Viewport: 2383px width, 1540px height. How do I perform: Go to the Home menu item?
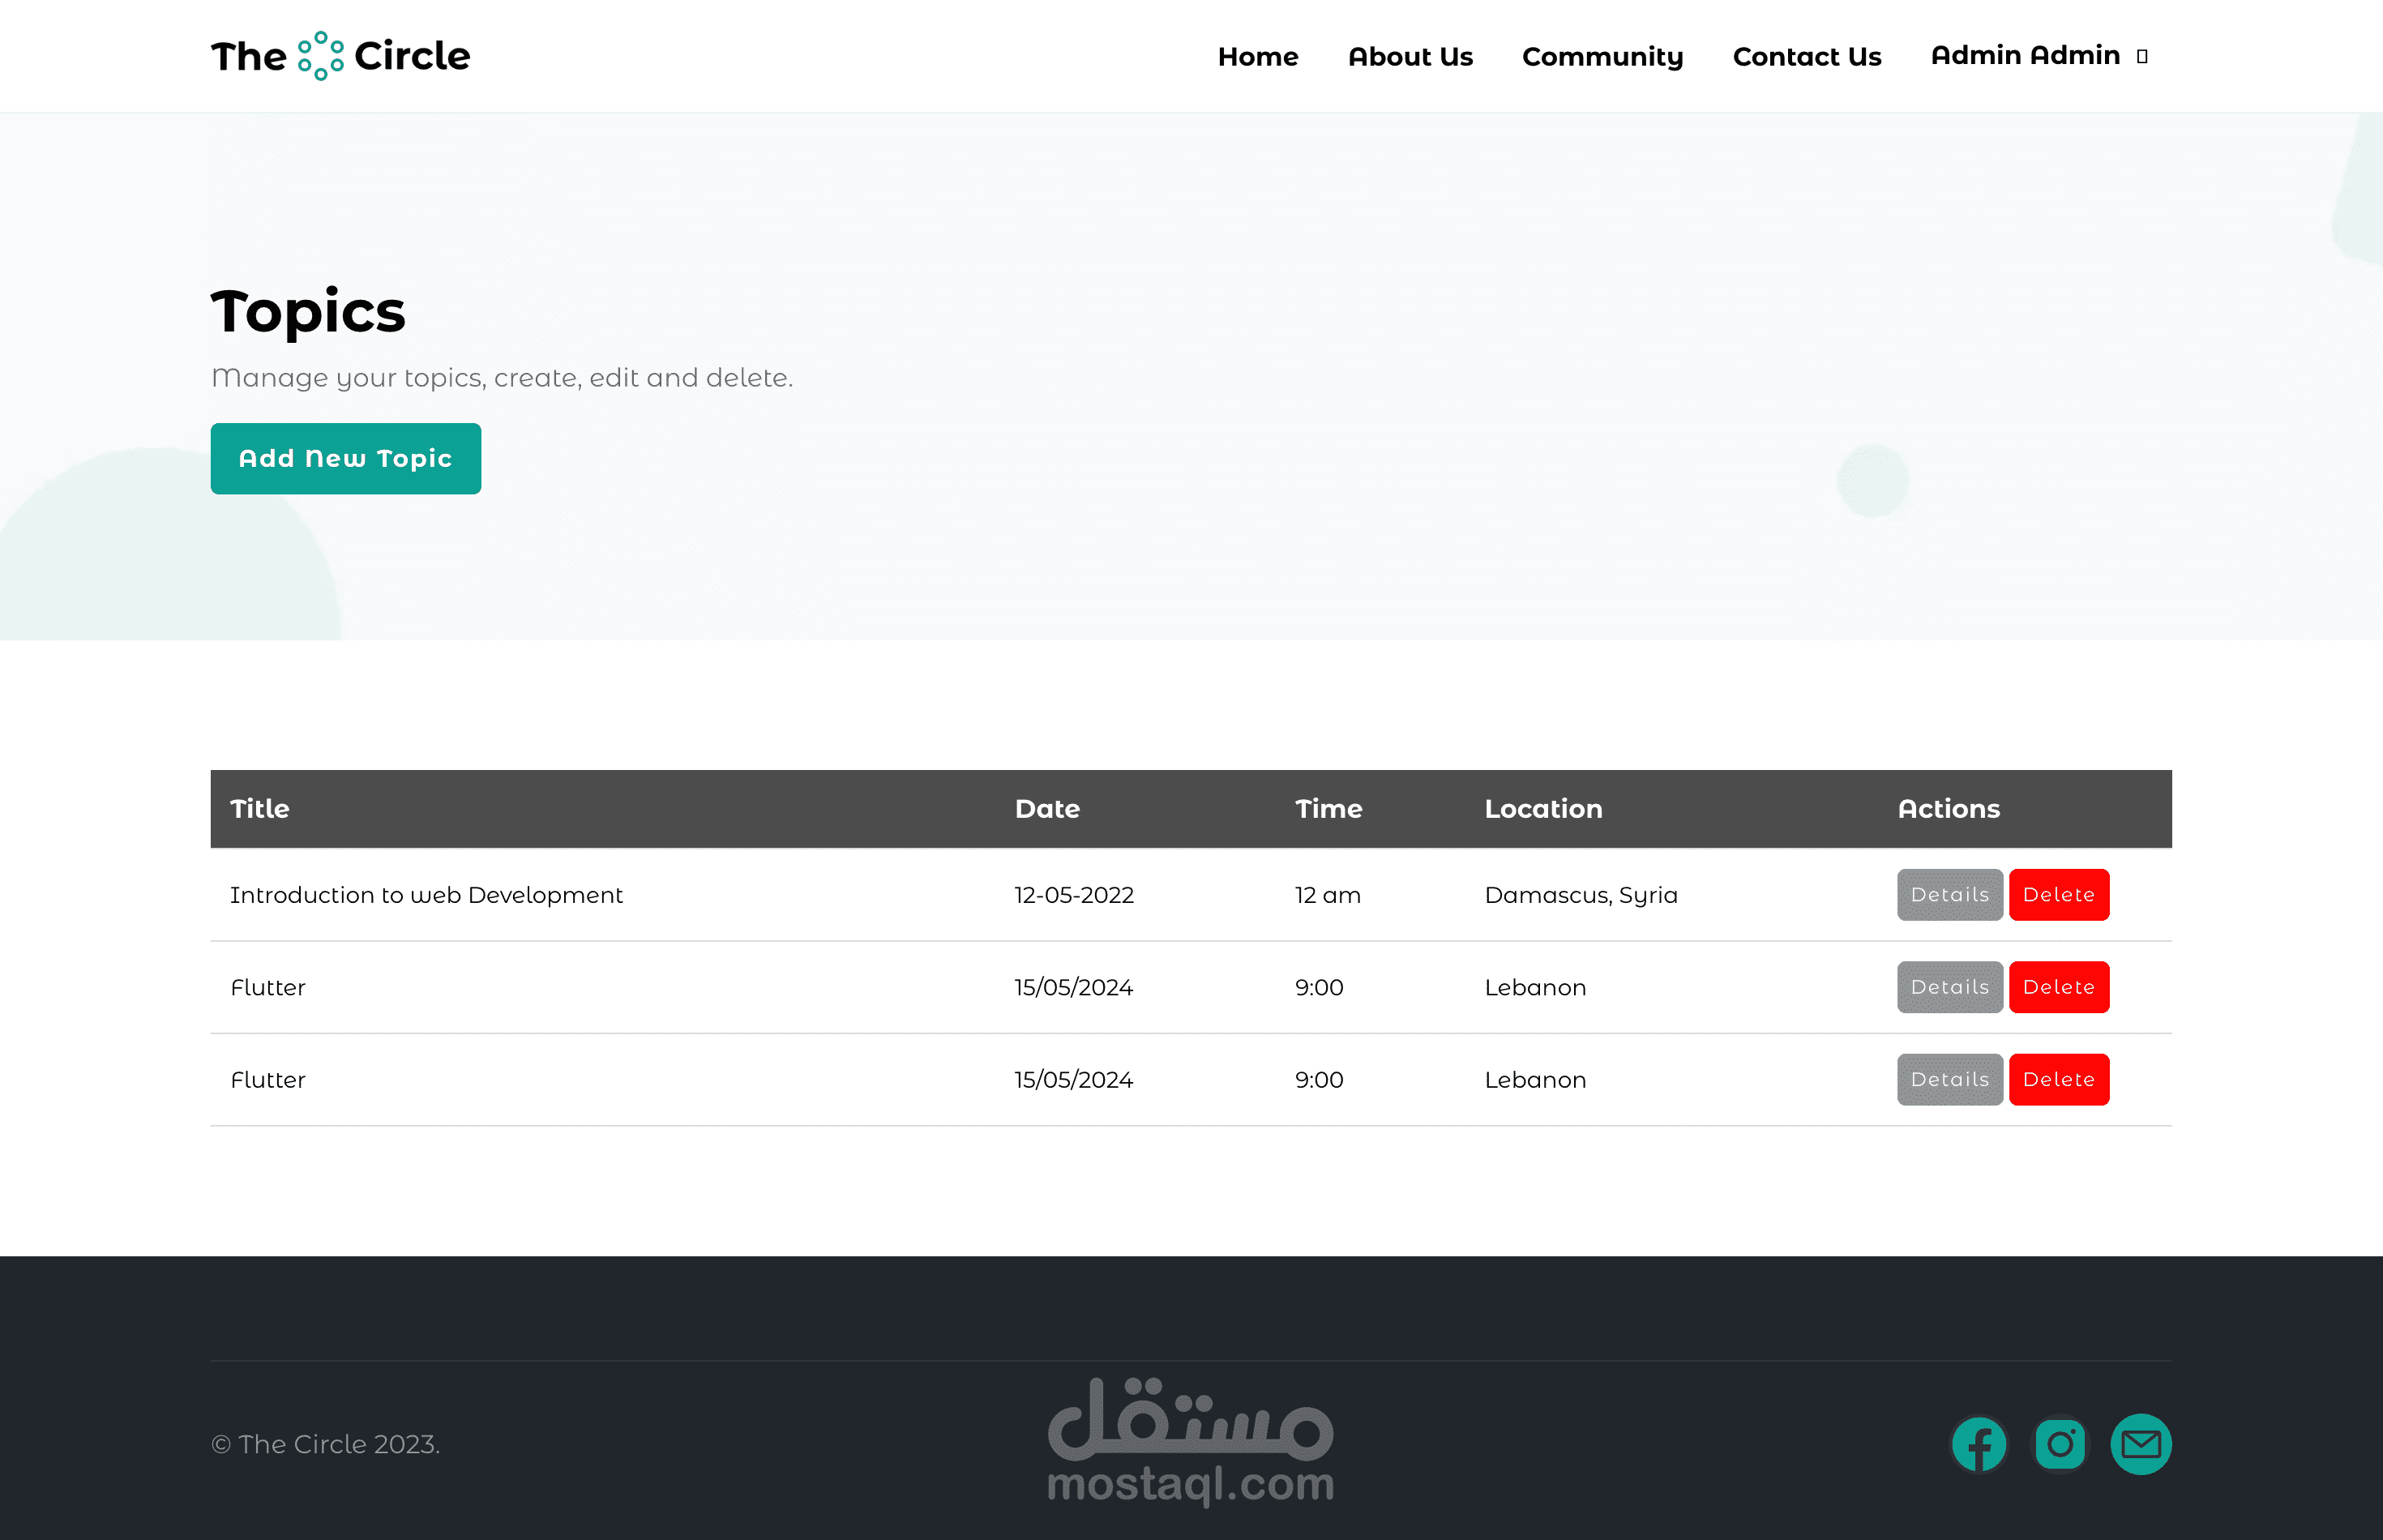(x=1258, y=57)
